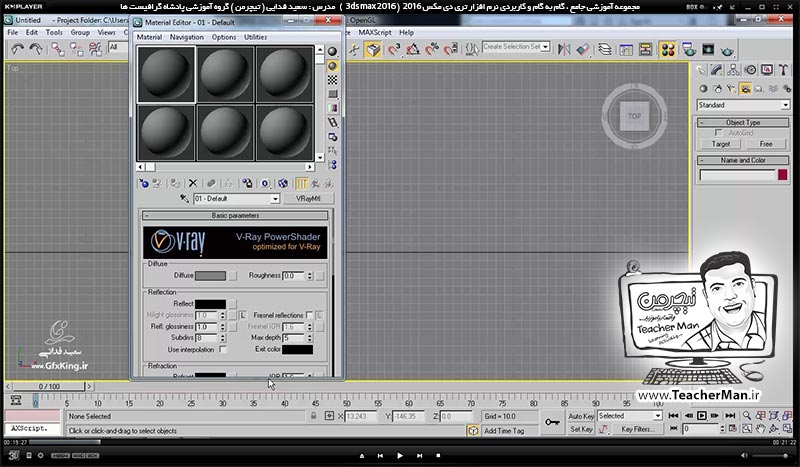Click the Target camera button
The height and width of the screenshot is (467, 800).
pos(721,144)
